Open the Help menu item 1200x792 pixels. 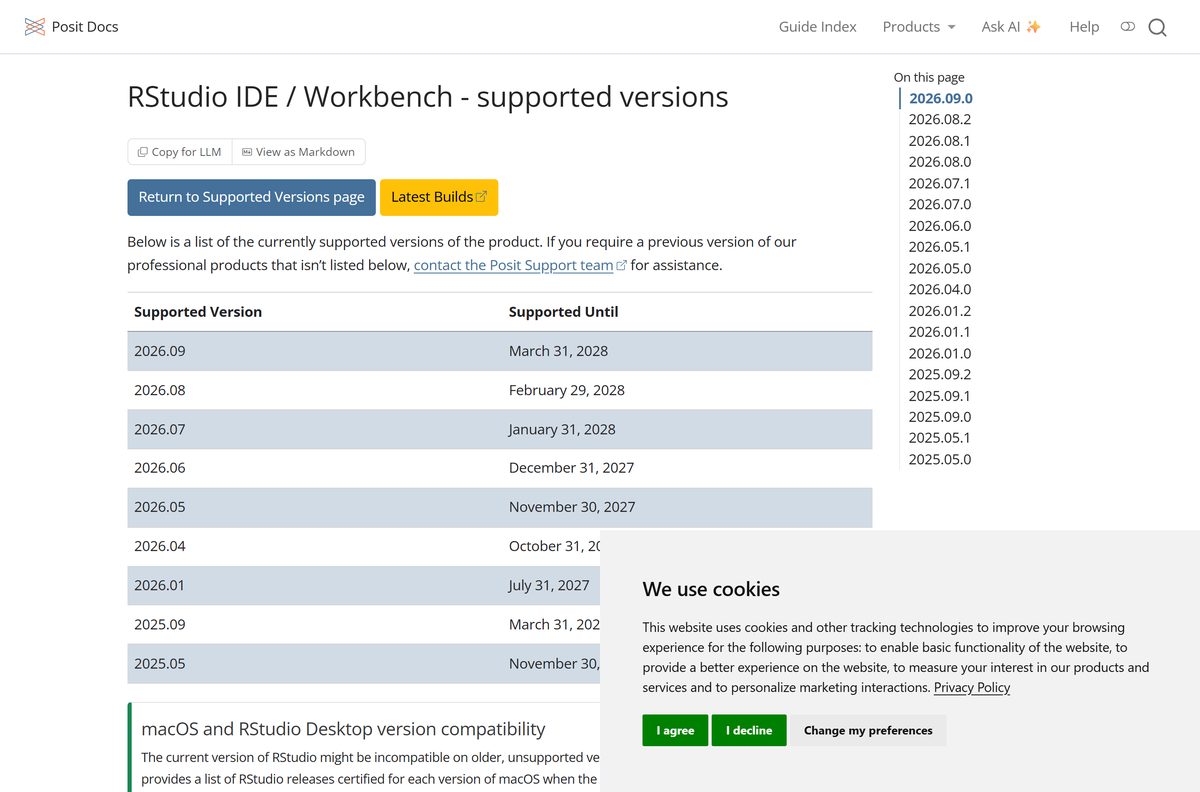[1084, 27]
